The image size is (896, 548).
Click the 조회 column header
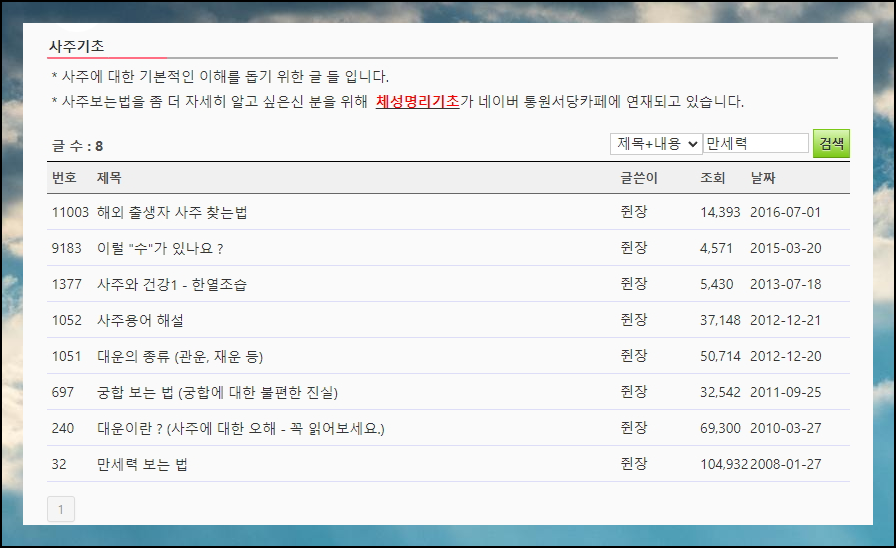(713, 178)
